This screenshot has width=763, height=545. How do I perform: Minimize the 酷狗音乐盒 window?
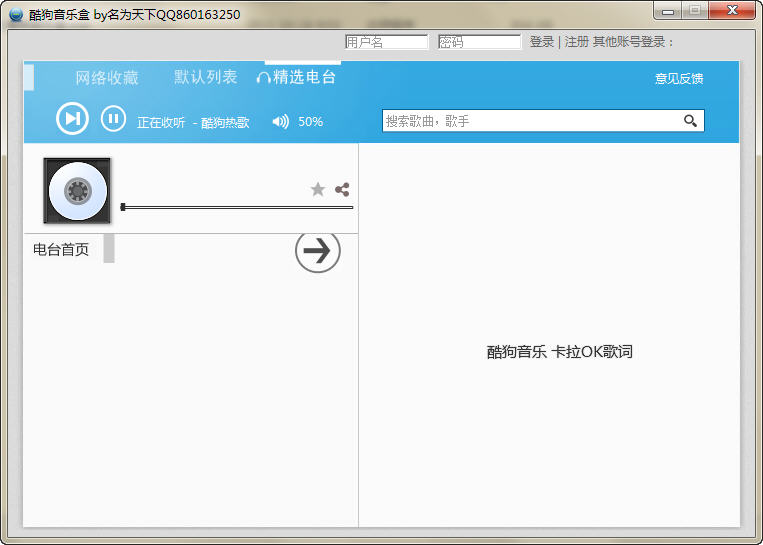click(x=668, y=11)
